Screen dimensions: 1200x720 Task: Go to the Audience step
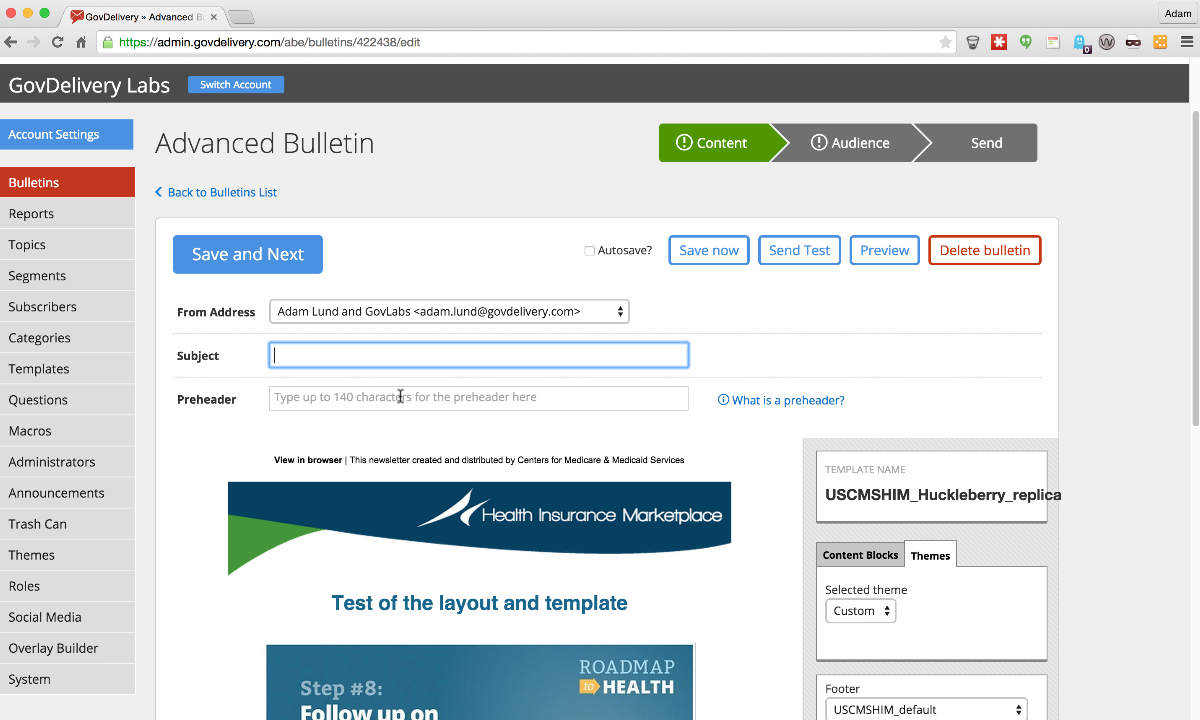coord(850,143)
